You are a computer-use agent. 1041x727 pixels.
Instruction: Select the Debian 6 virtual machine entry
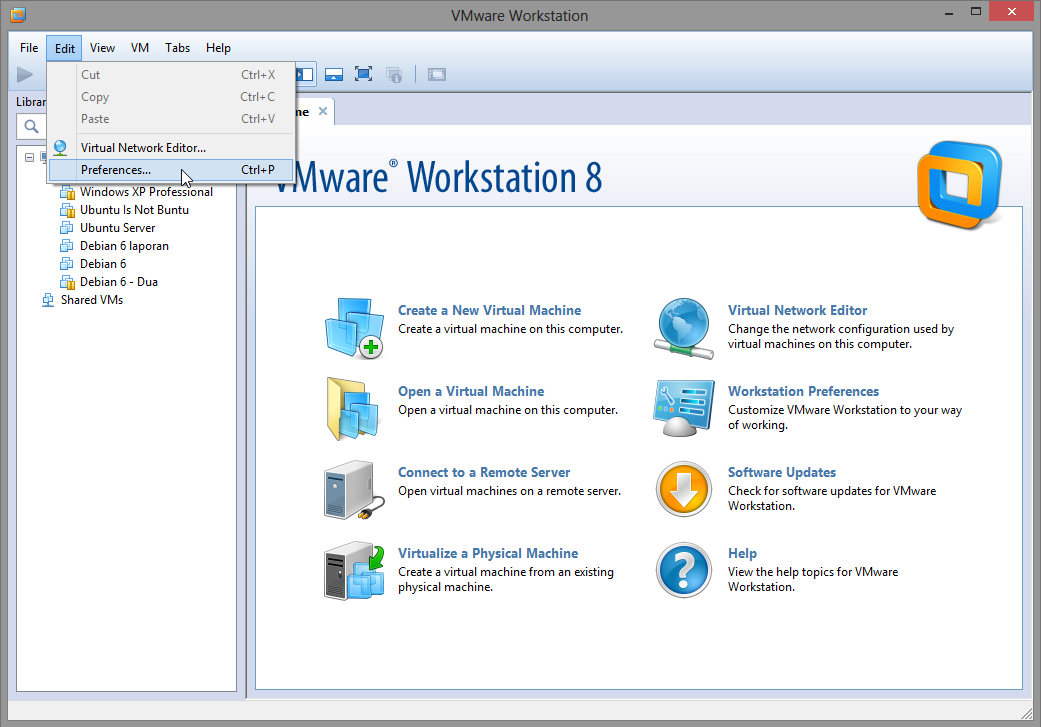click(x=103, y=264)
